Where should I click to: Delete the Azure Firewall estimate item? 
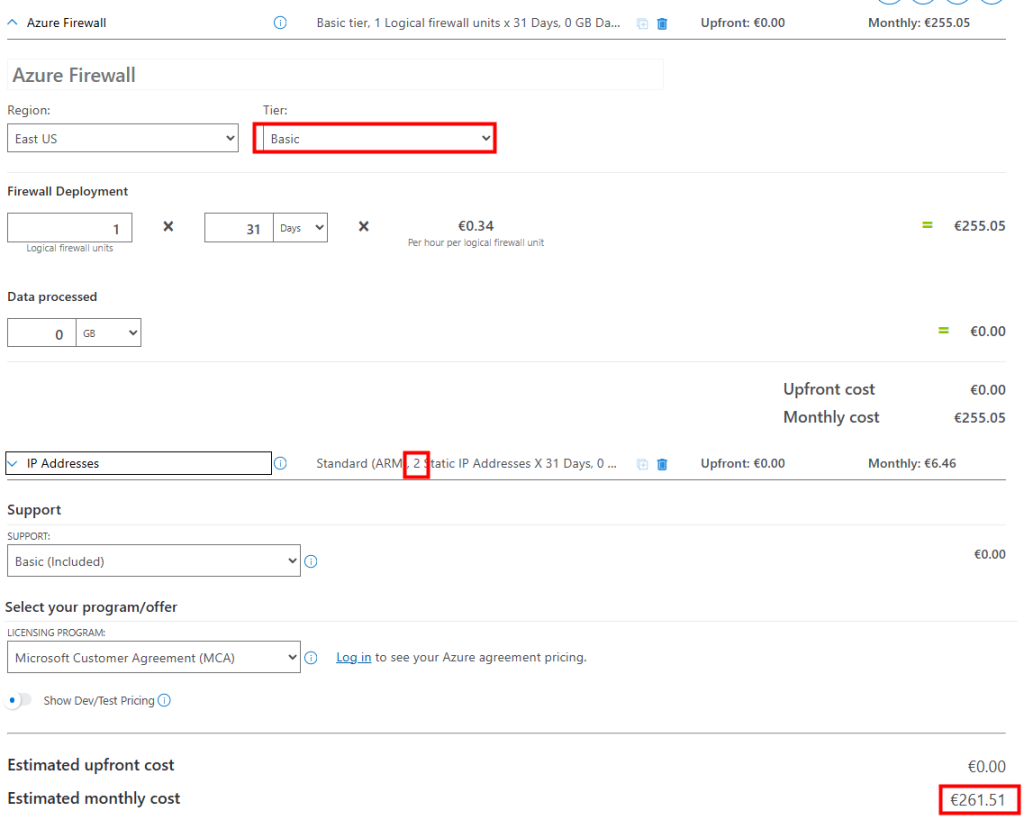[662, 24]
